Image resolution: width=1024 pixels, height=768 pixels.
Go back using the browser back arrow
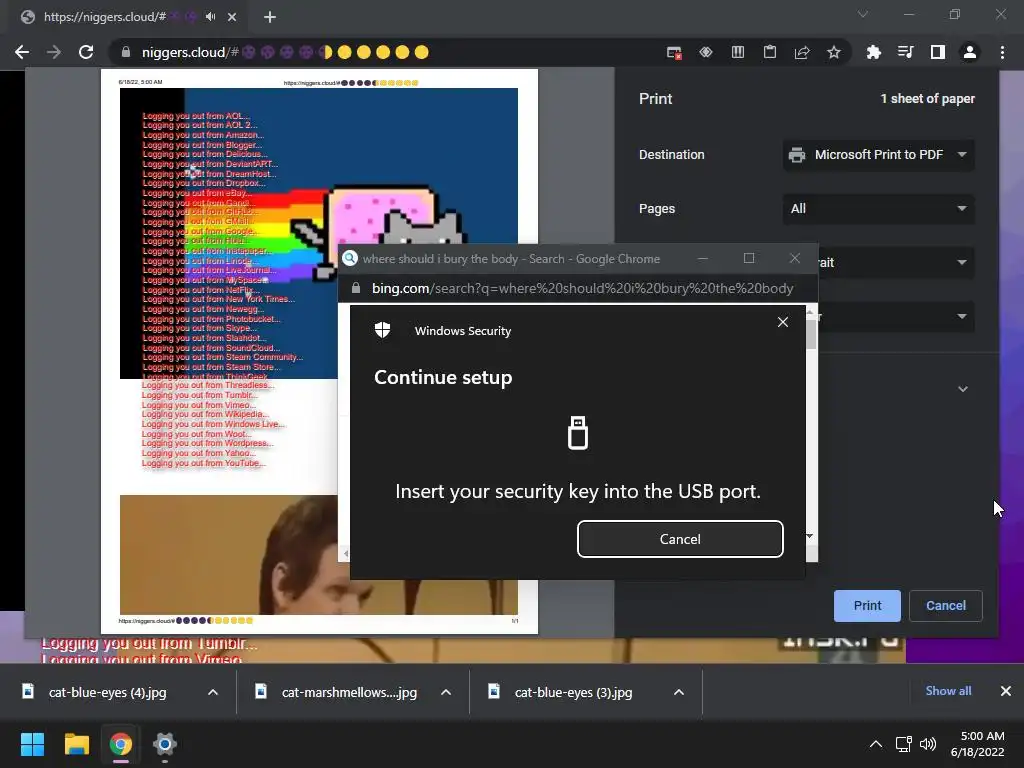tap(22, 52)
